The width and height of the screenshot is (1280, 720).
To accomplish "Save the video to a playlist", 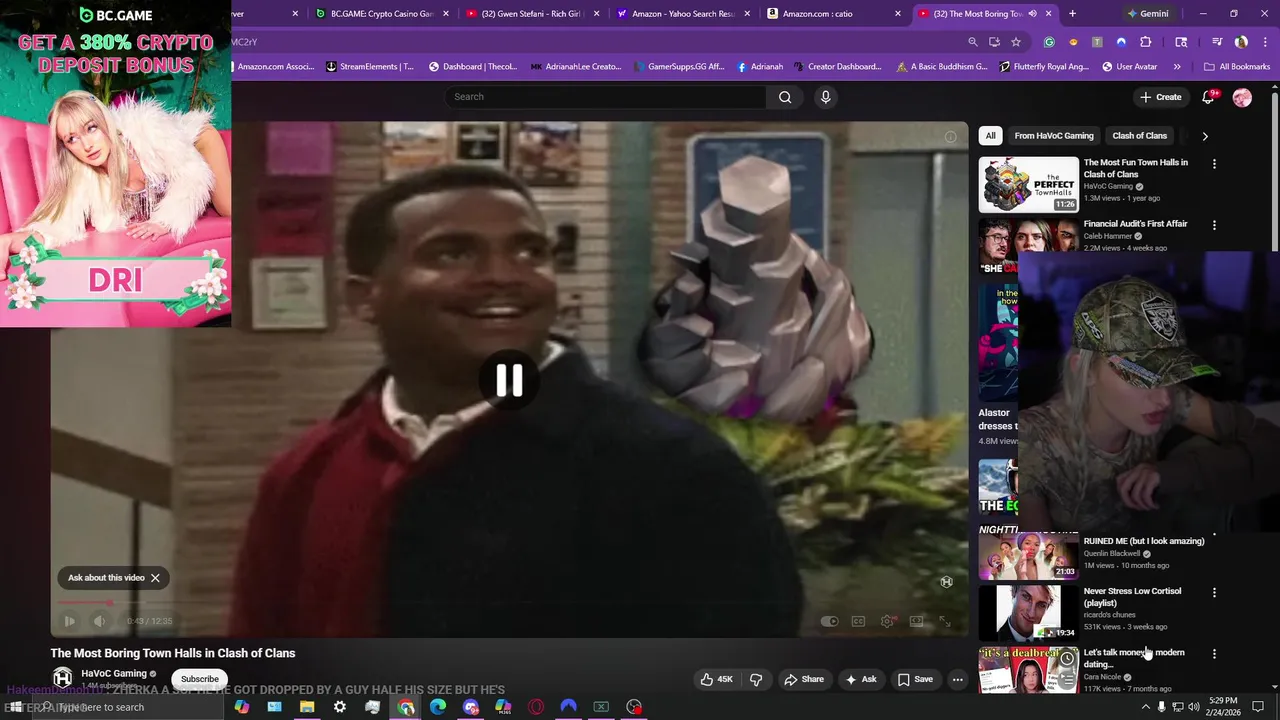I will [x=915, y=679].
